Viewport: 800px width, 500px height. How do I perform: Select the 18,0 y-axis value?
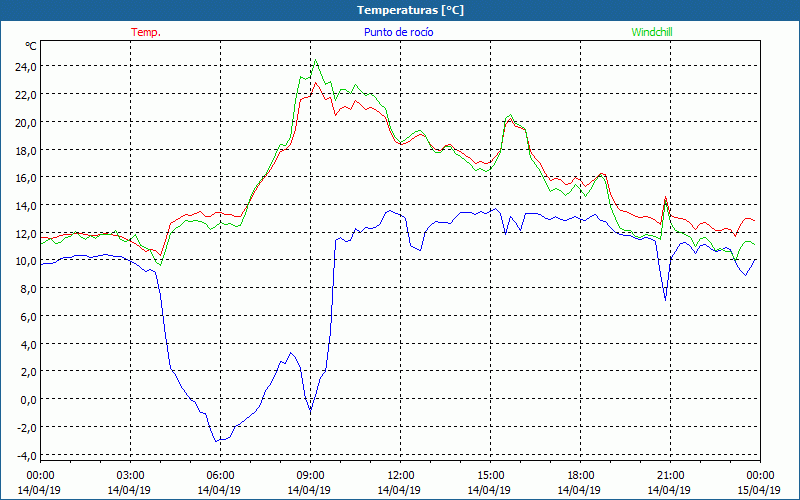tap(26, 151)
